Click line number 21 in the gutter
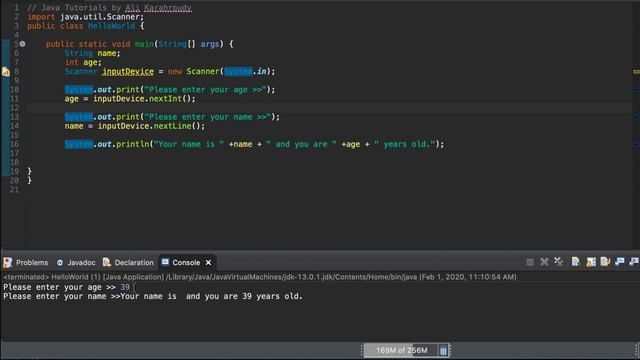 point(15,189)
